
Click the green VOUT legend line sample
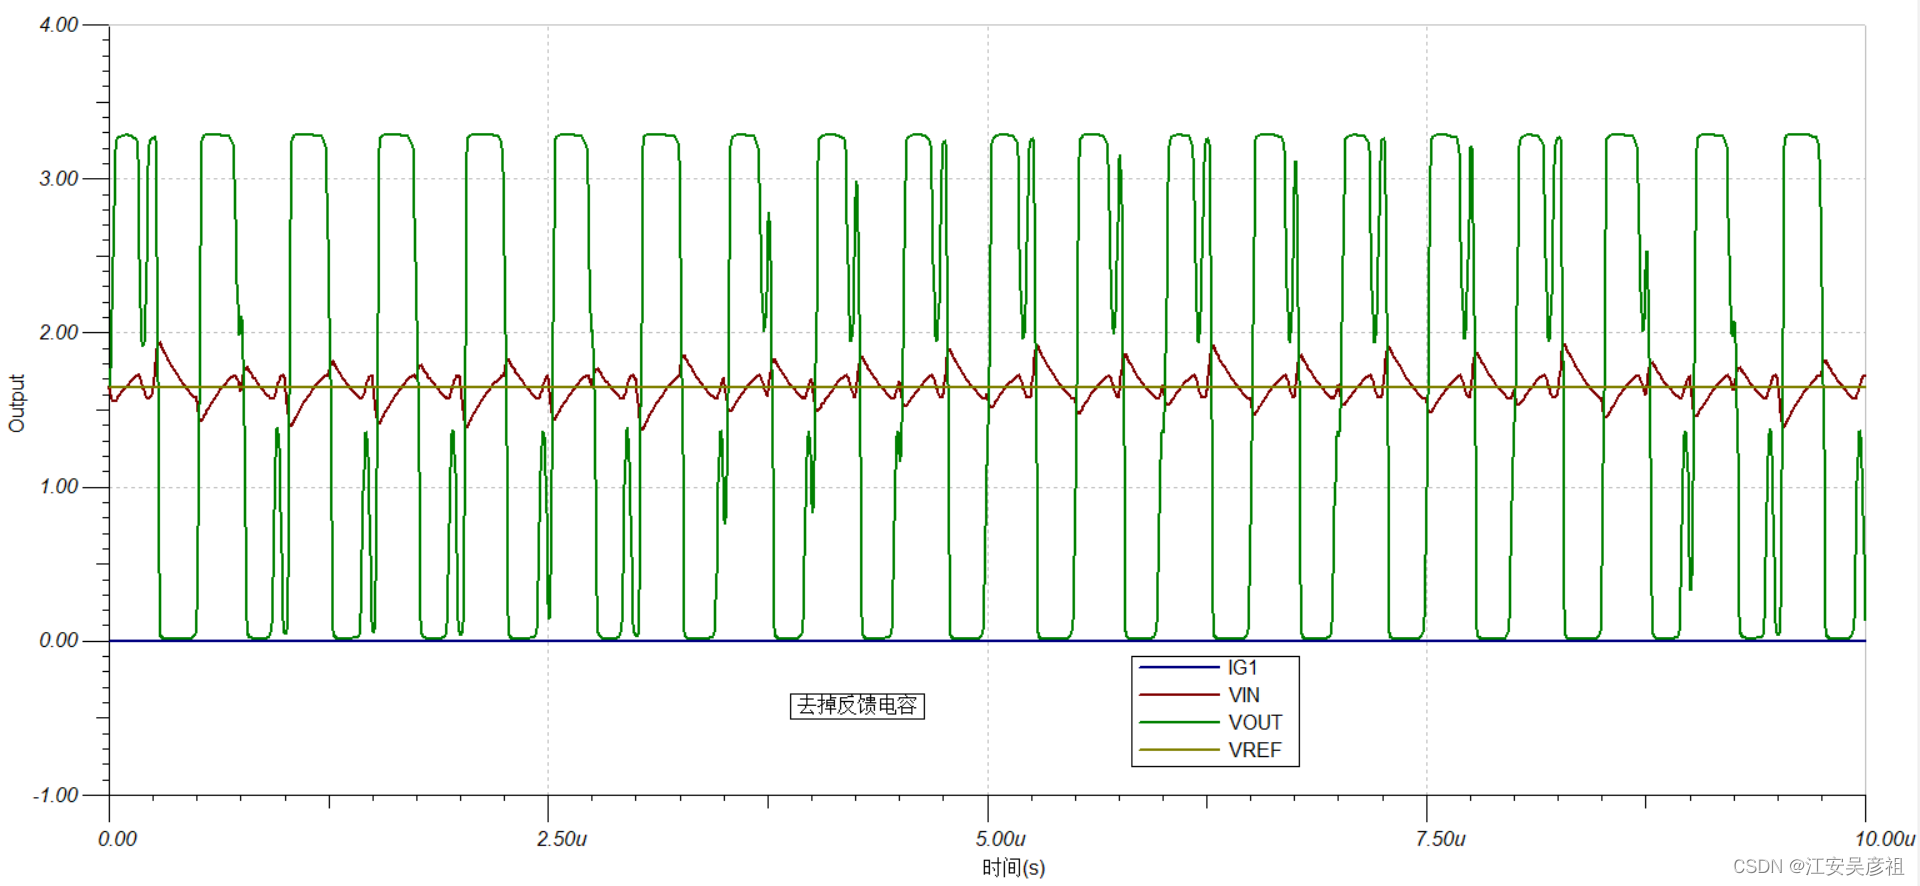(x=1179, y=722)
